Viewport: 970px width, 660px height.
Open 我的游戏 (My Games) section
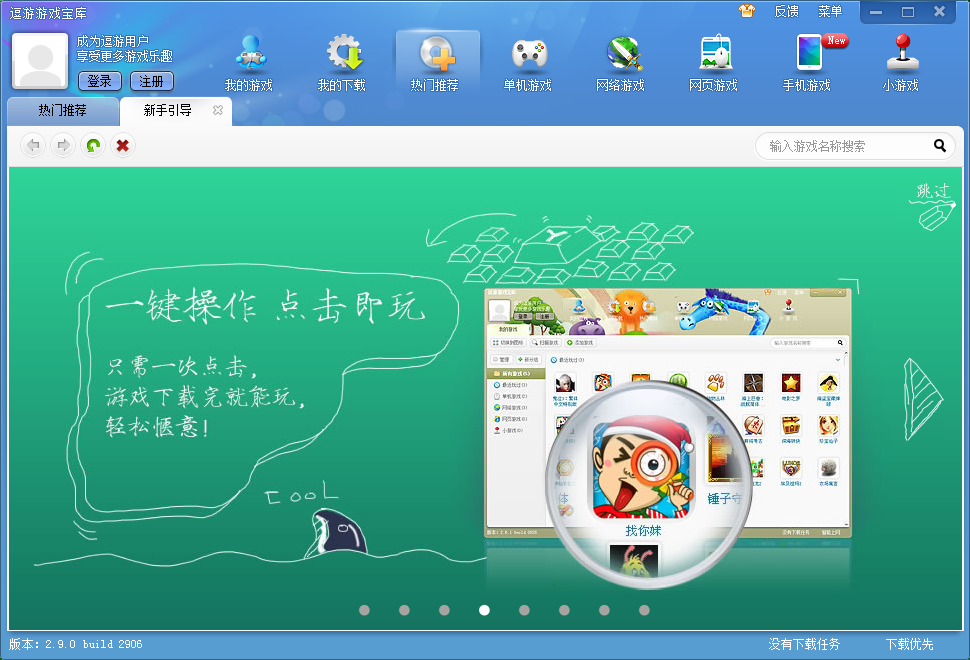pos(249,62)
